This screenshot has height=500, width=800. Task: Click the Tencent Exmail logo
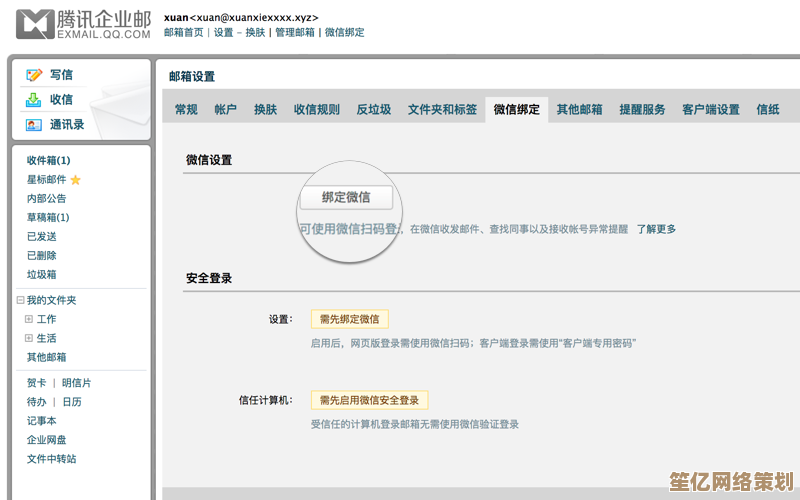[x=84, y=24]
